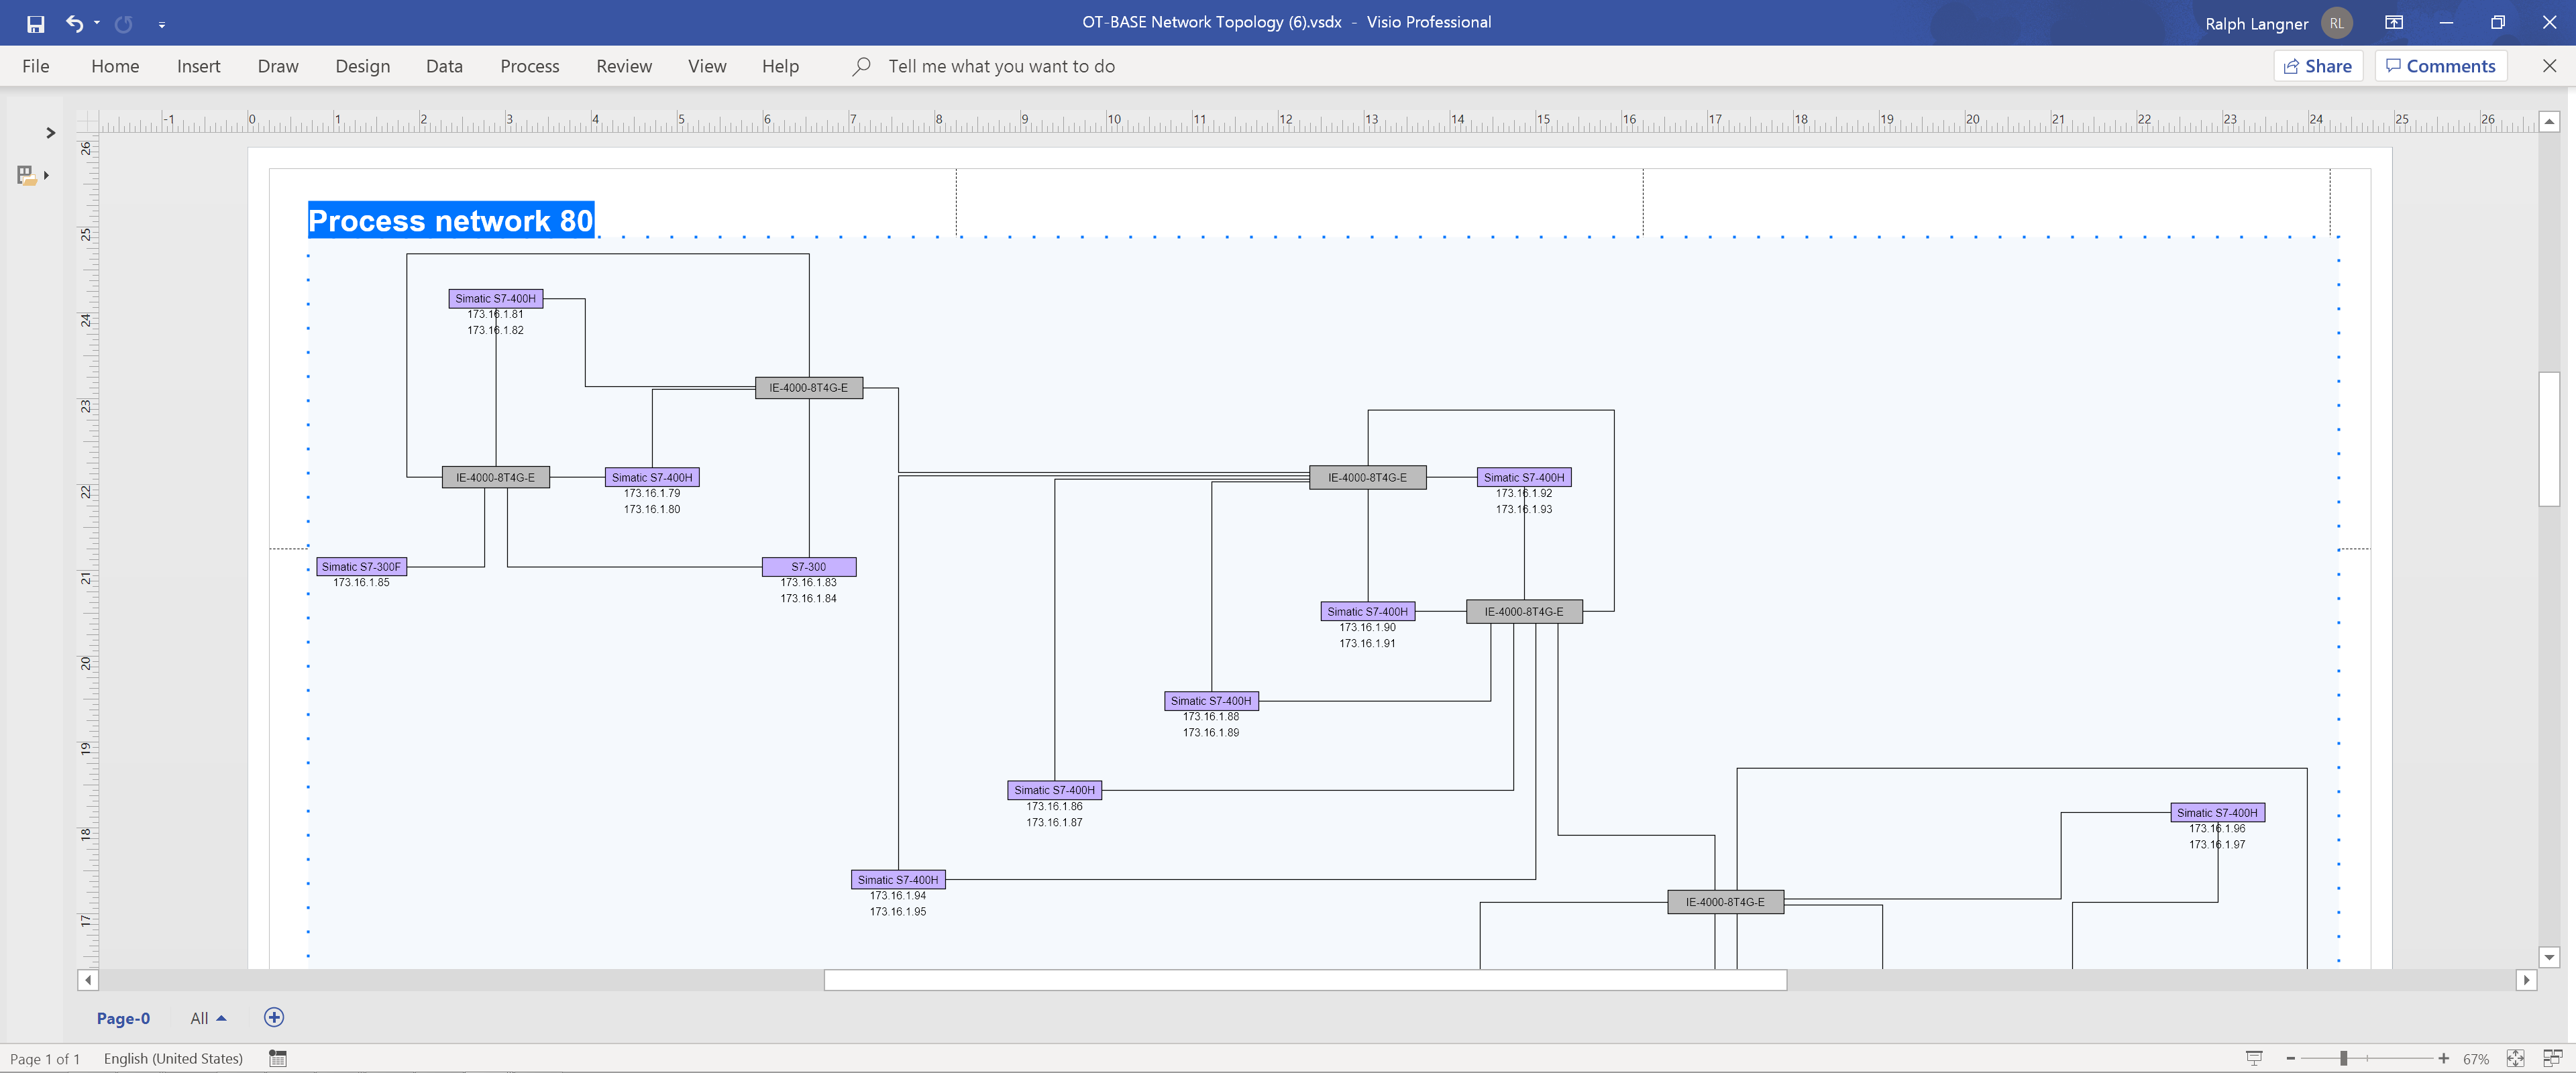Select IE-4000-8T4G-E switch right of S7-400H 173.16.1.90
The width and height of the screenshot is (2576, 1073).
coord(1524,611)
